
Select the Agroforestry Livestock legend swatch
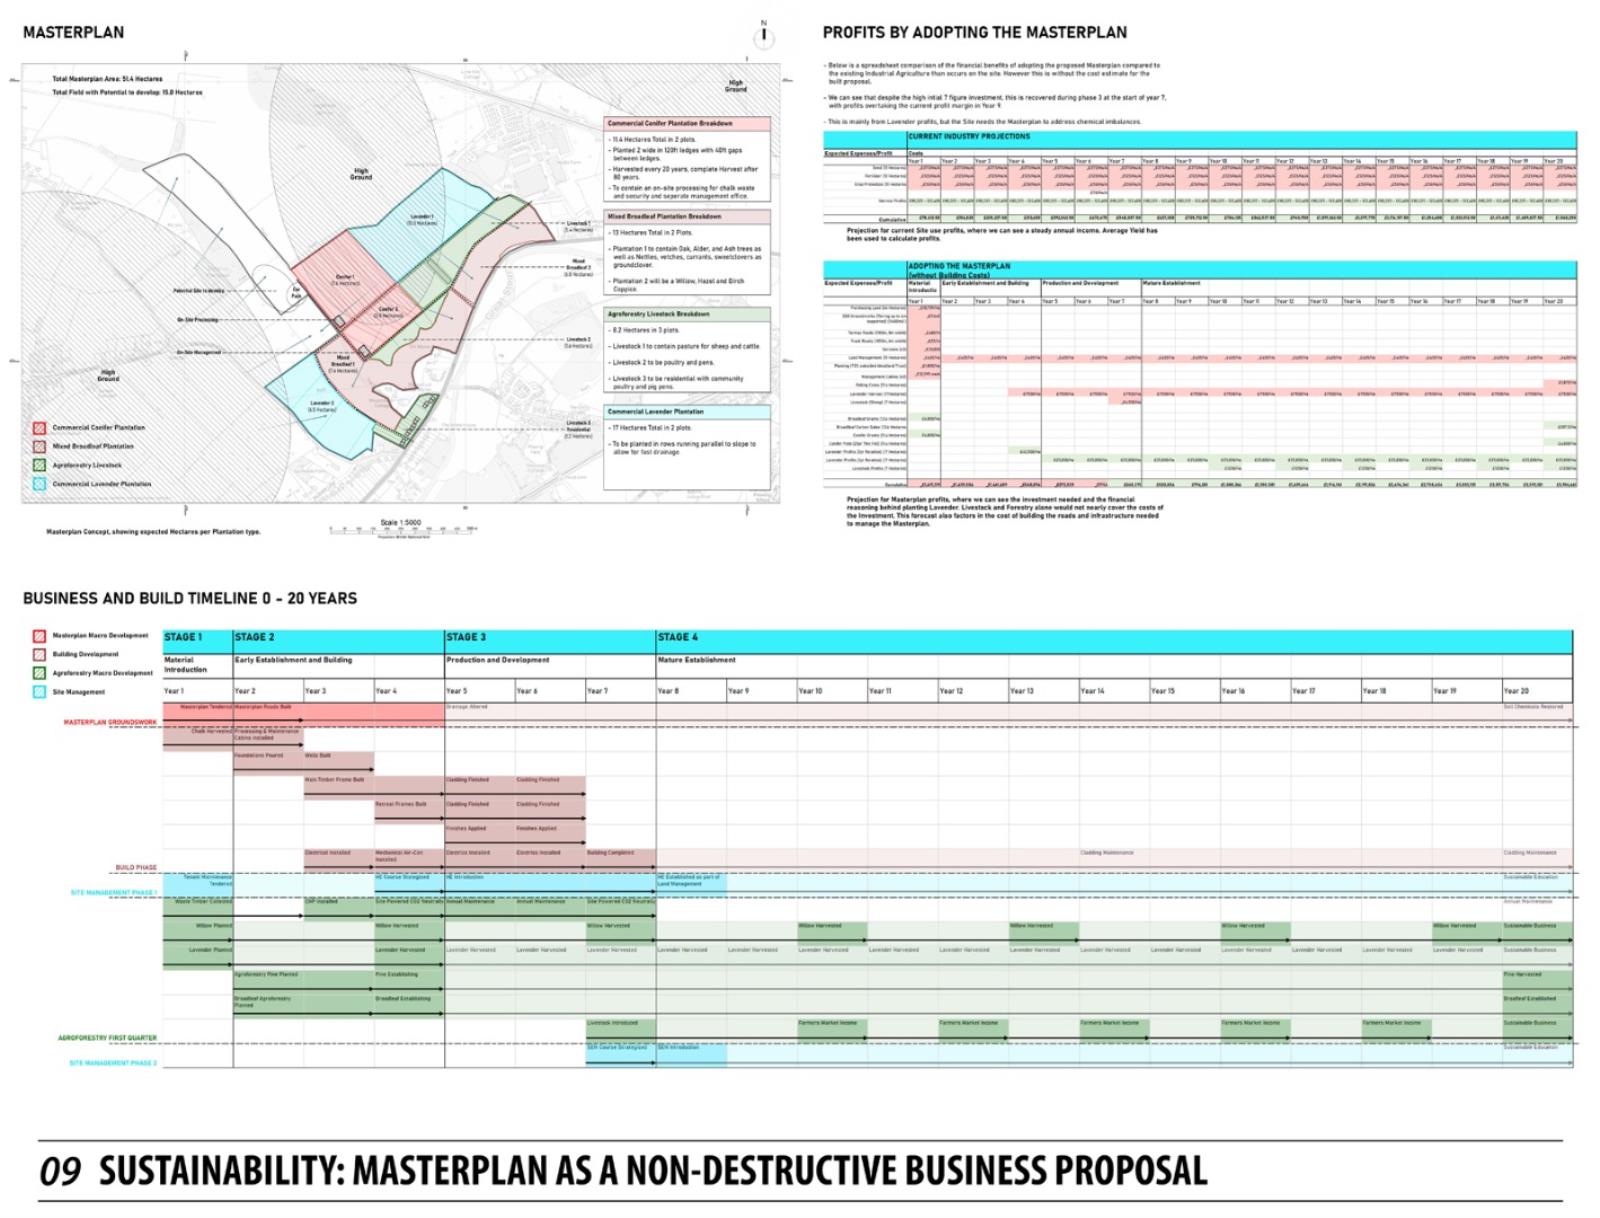point(39,465)
